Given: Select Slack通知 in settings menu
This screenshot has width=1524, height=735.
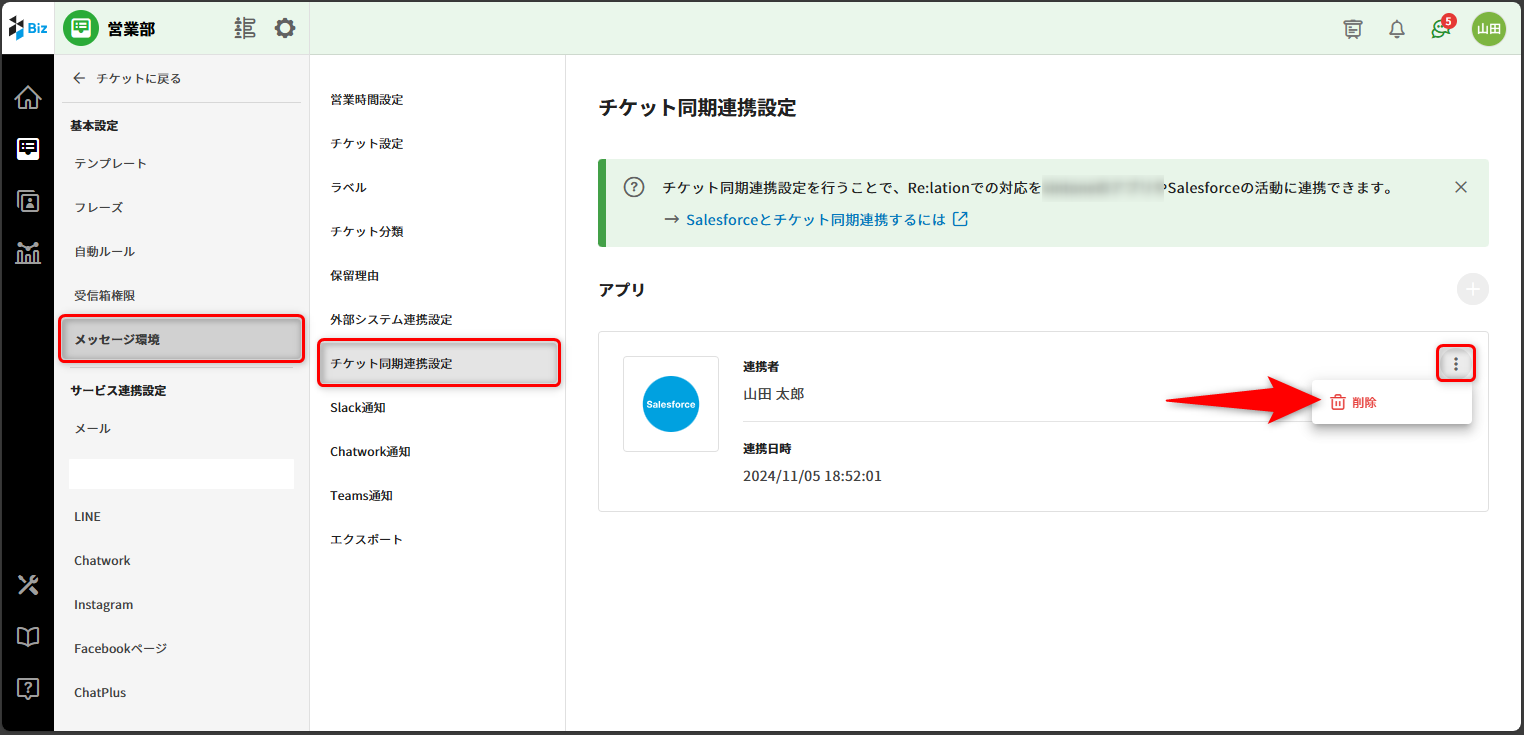Looking at the screenshot, I should click(x=358, y=408).
